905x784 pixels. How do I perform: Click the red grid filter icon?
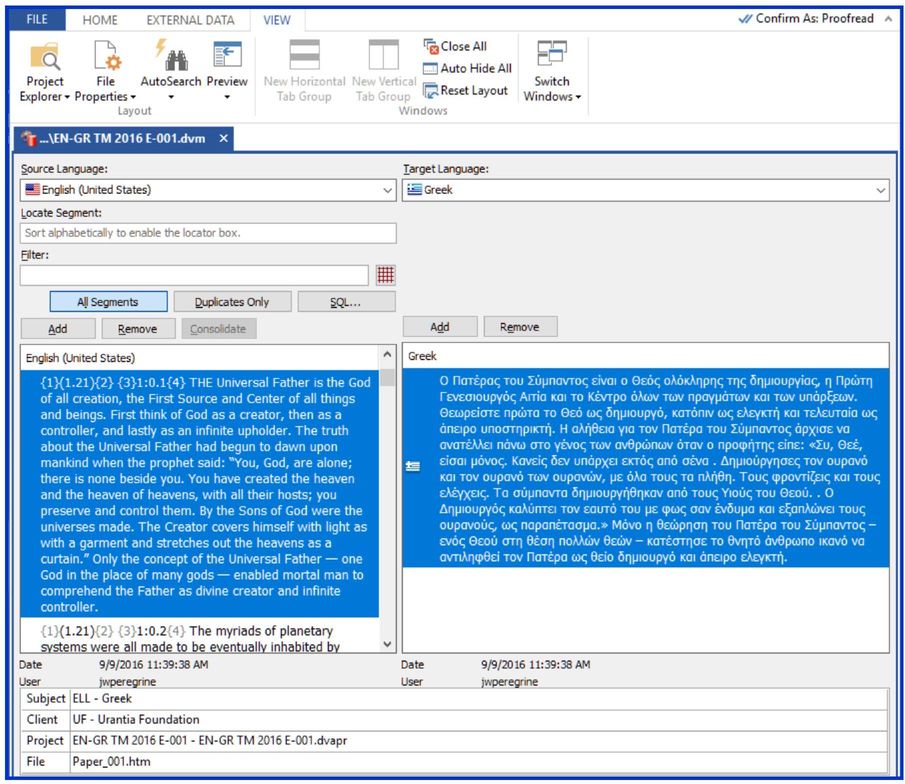pos(386,275)
